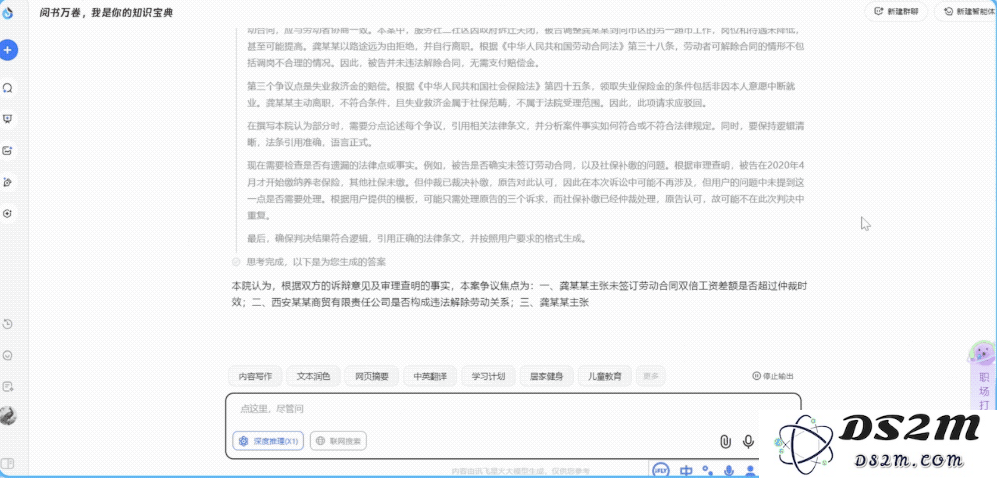The image size is (997, 478).
Task: Select the 网页摘要 shortcut
Action: pos(372,376)
